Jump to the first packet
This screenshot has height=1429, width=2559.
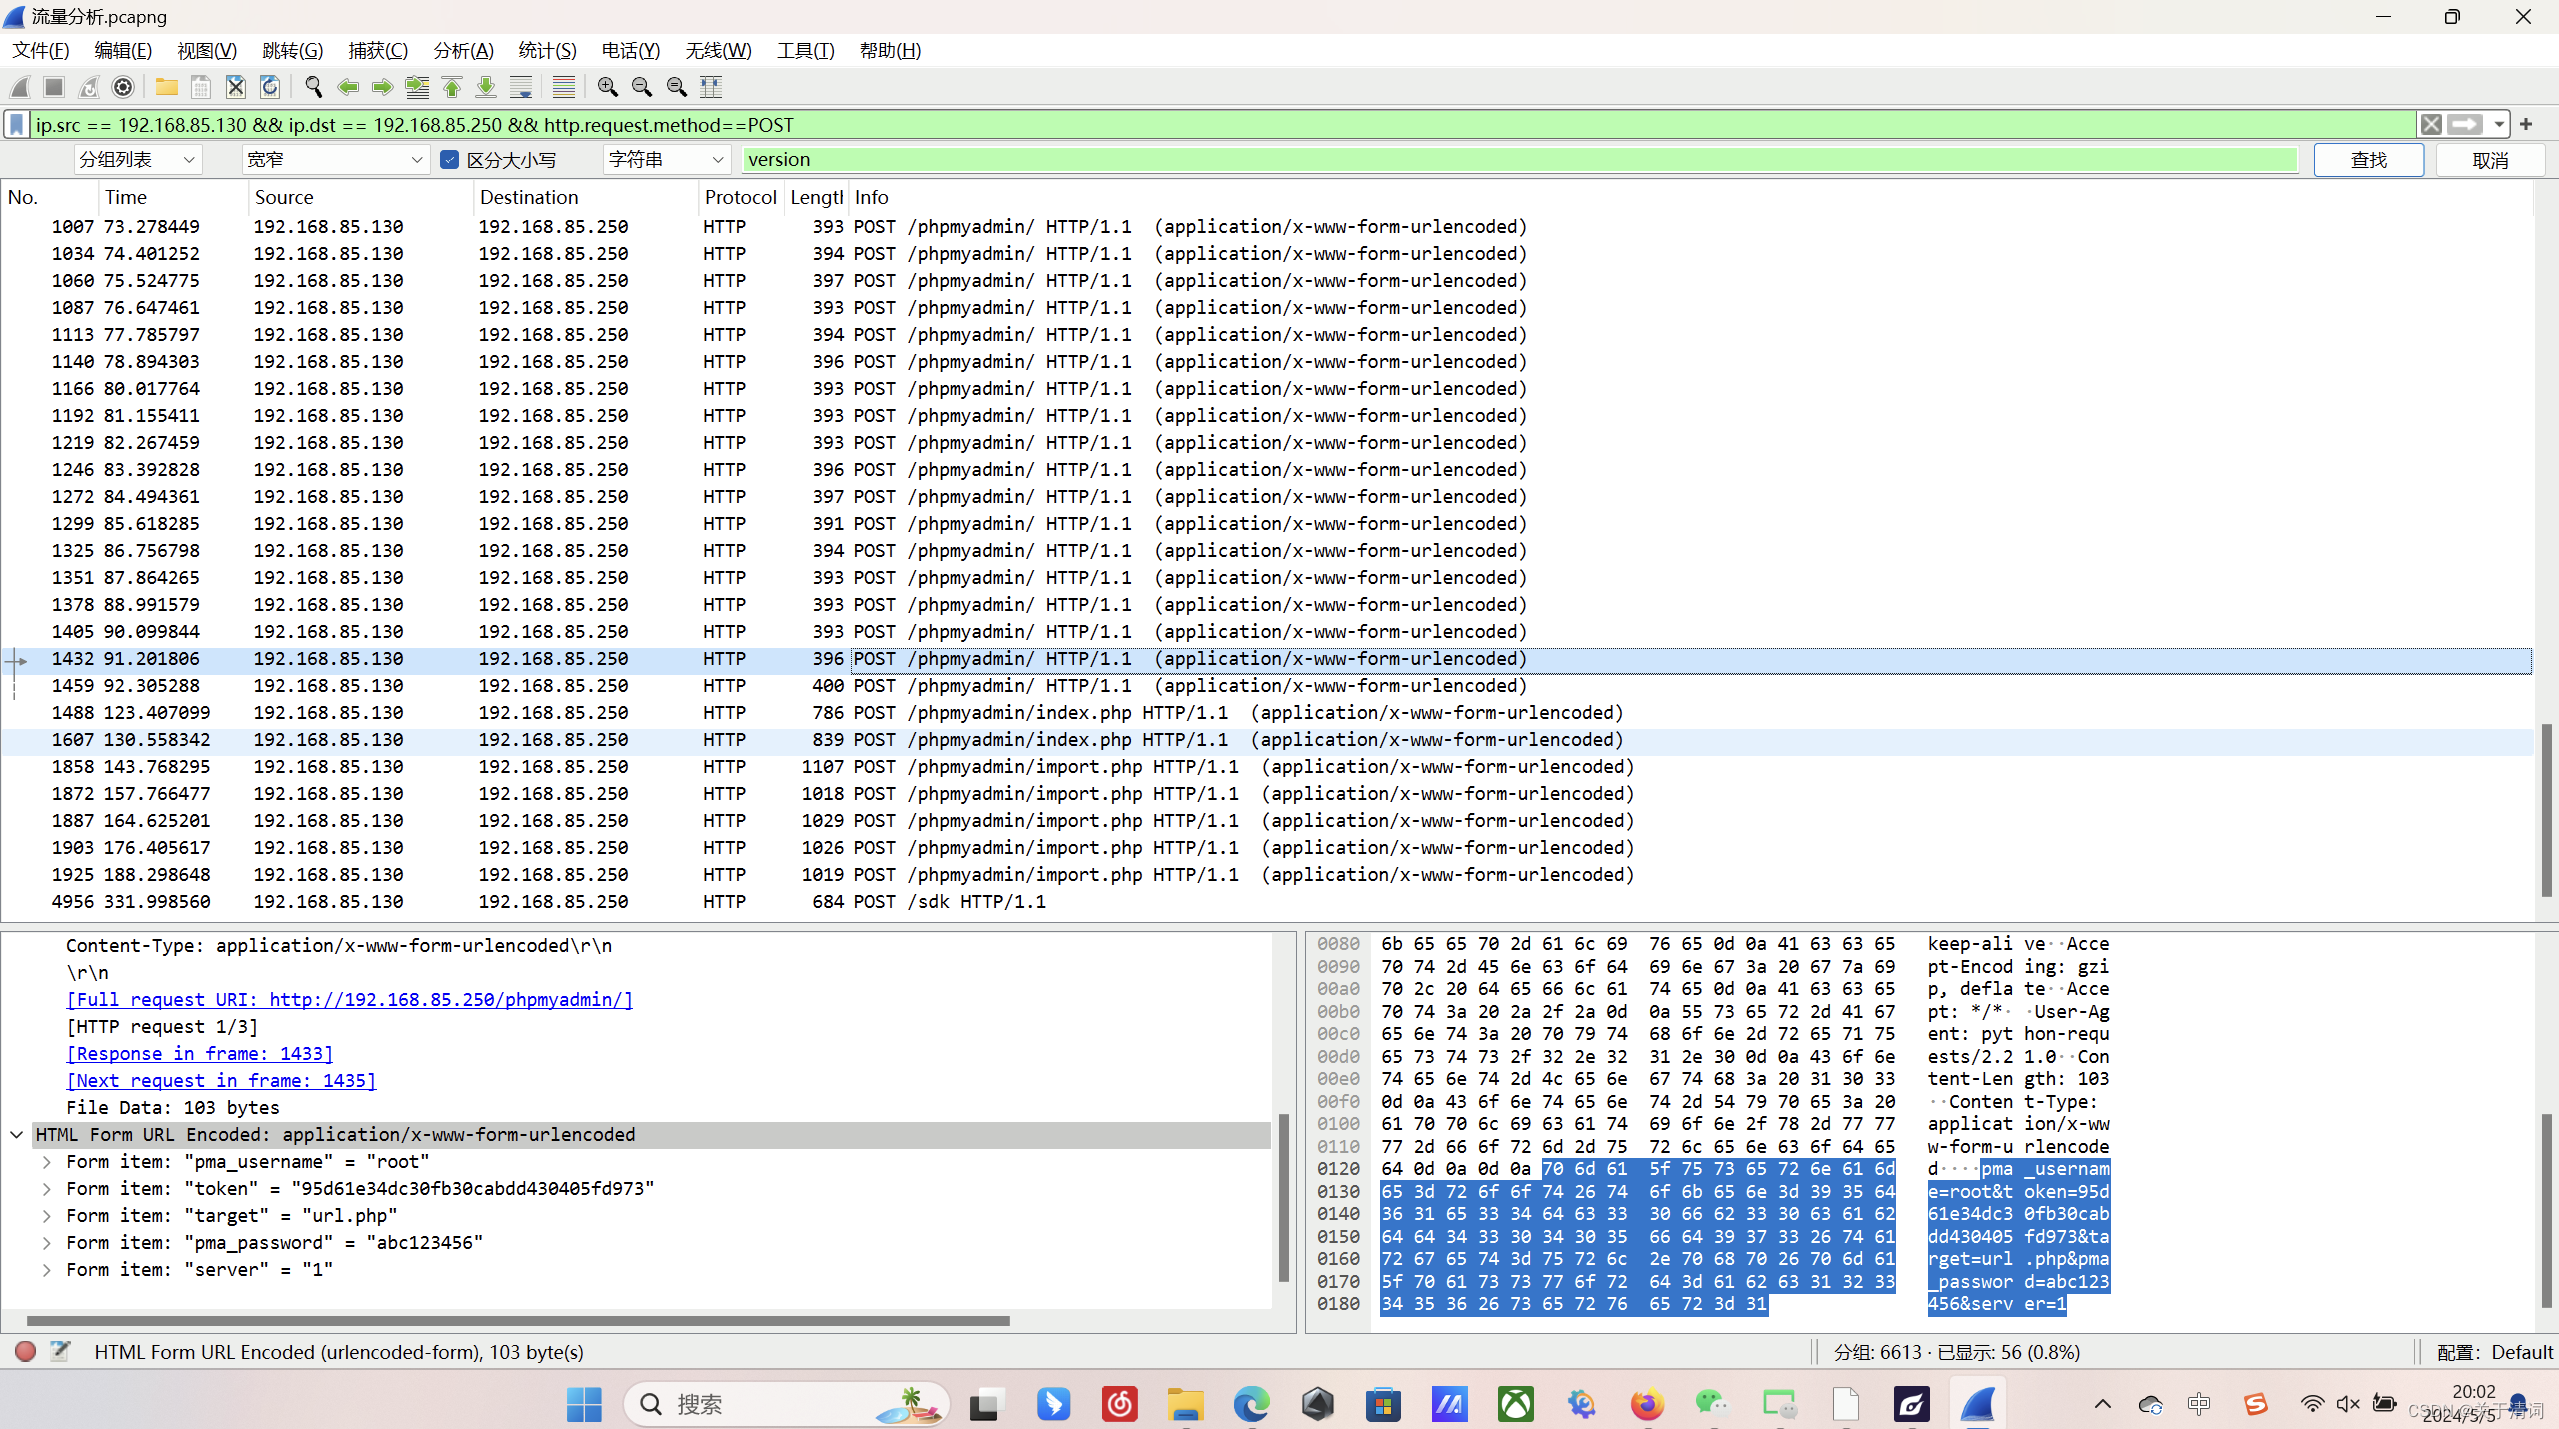(x=452, y=87)
